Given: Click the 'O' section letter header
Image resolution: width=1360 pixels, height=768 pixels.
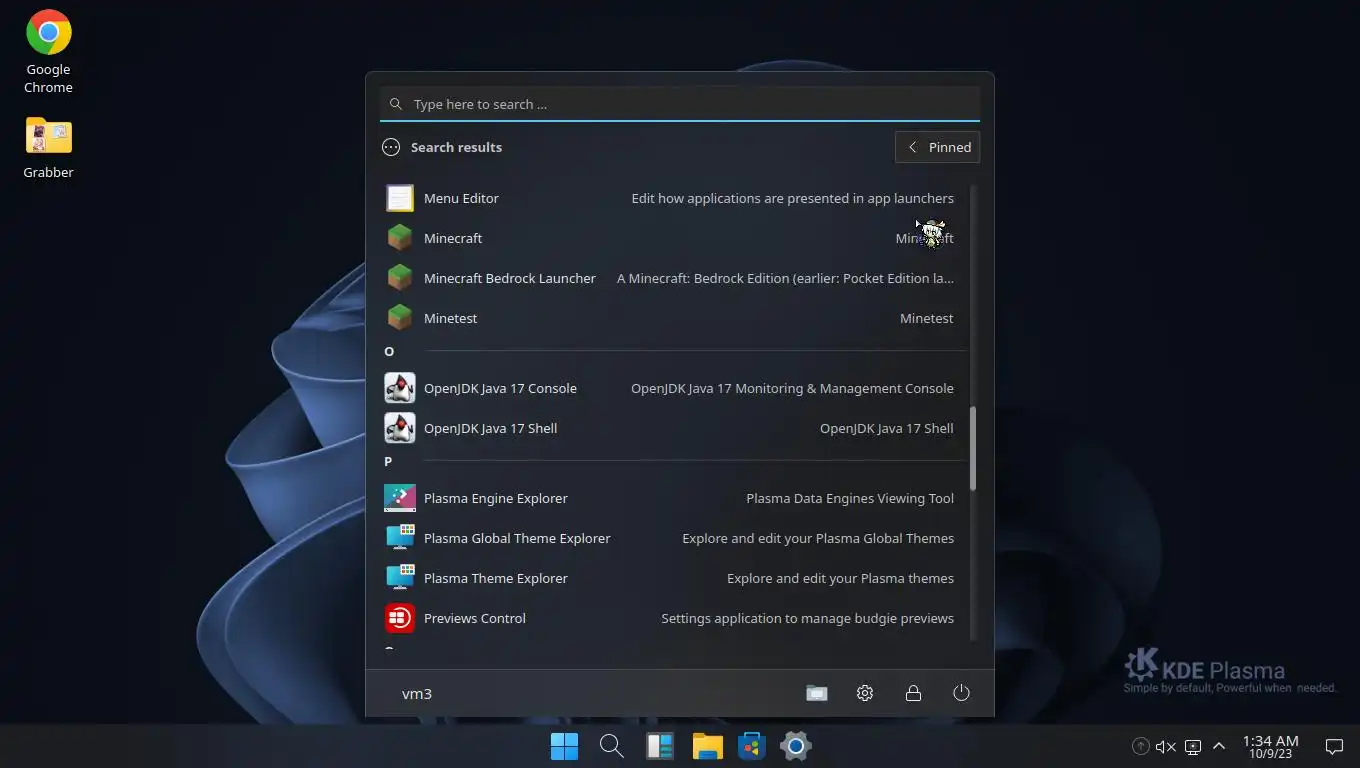Looking at the screenshot, I should click(389, 351).
